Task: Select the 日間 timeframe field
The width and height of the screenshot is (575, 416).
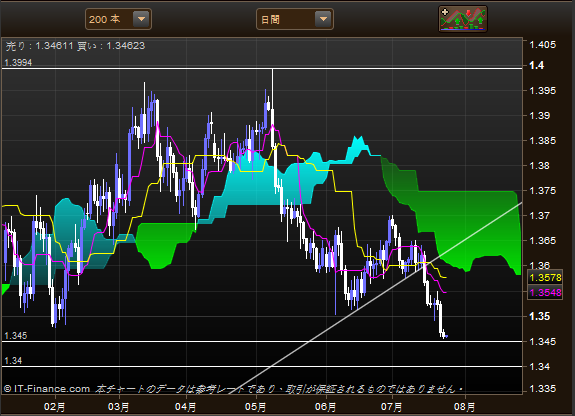Action: coord(294,19)
